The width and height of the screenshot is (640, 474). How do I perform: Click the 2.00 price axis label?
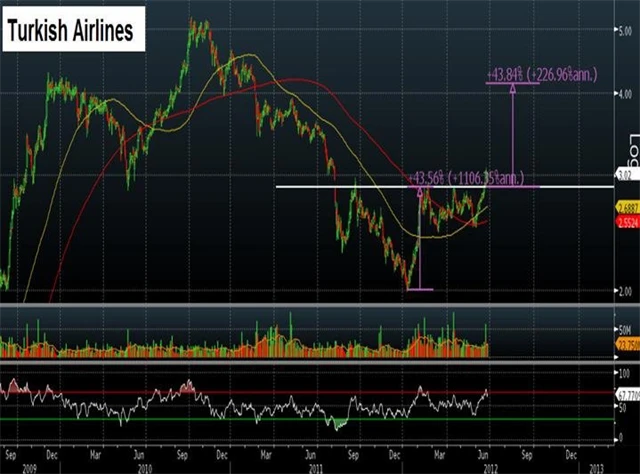[624, 291]
